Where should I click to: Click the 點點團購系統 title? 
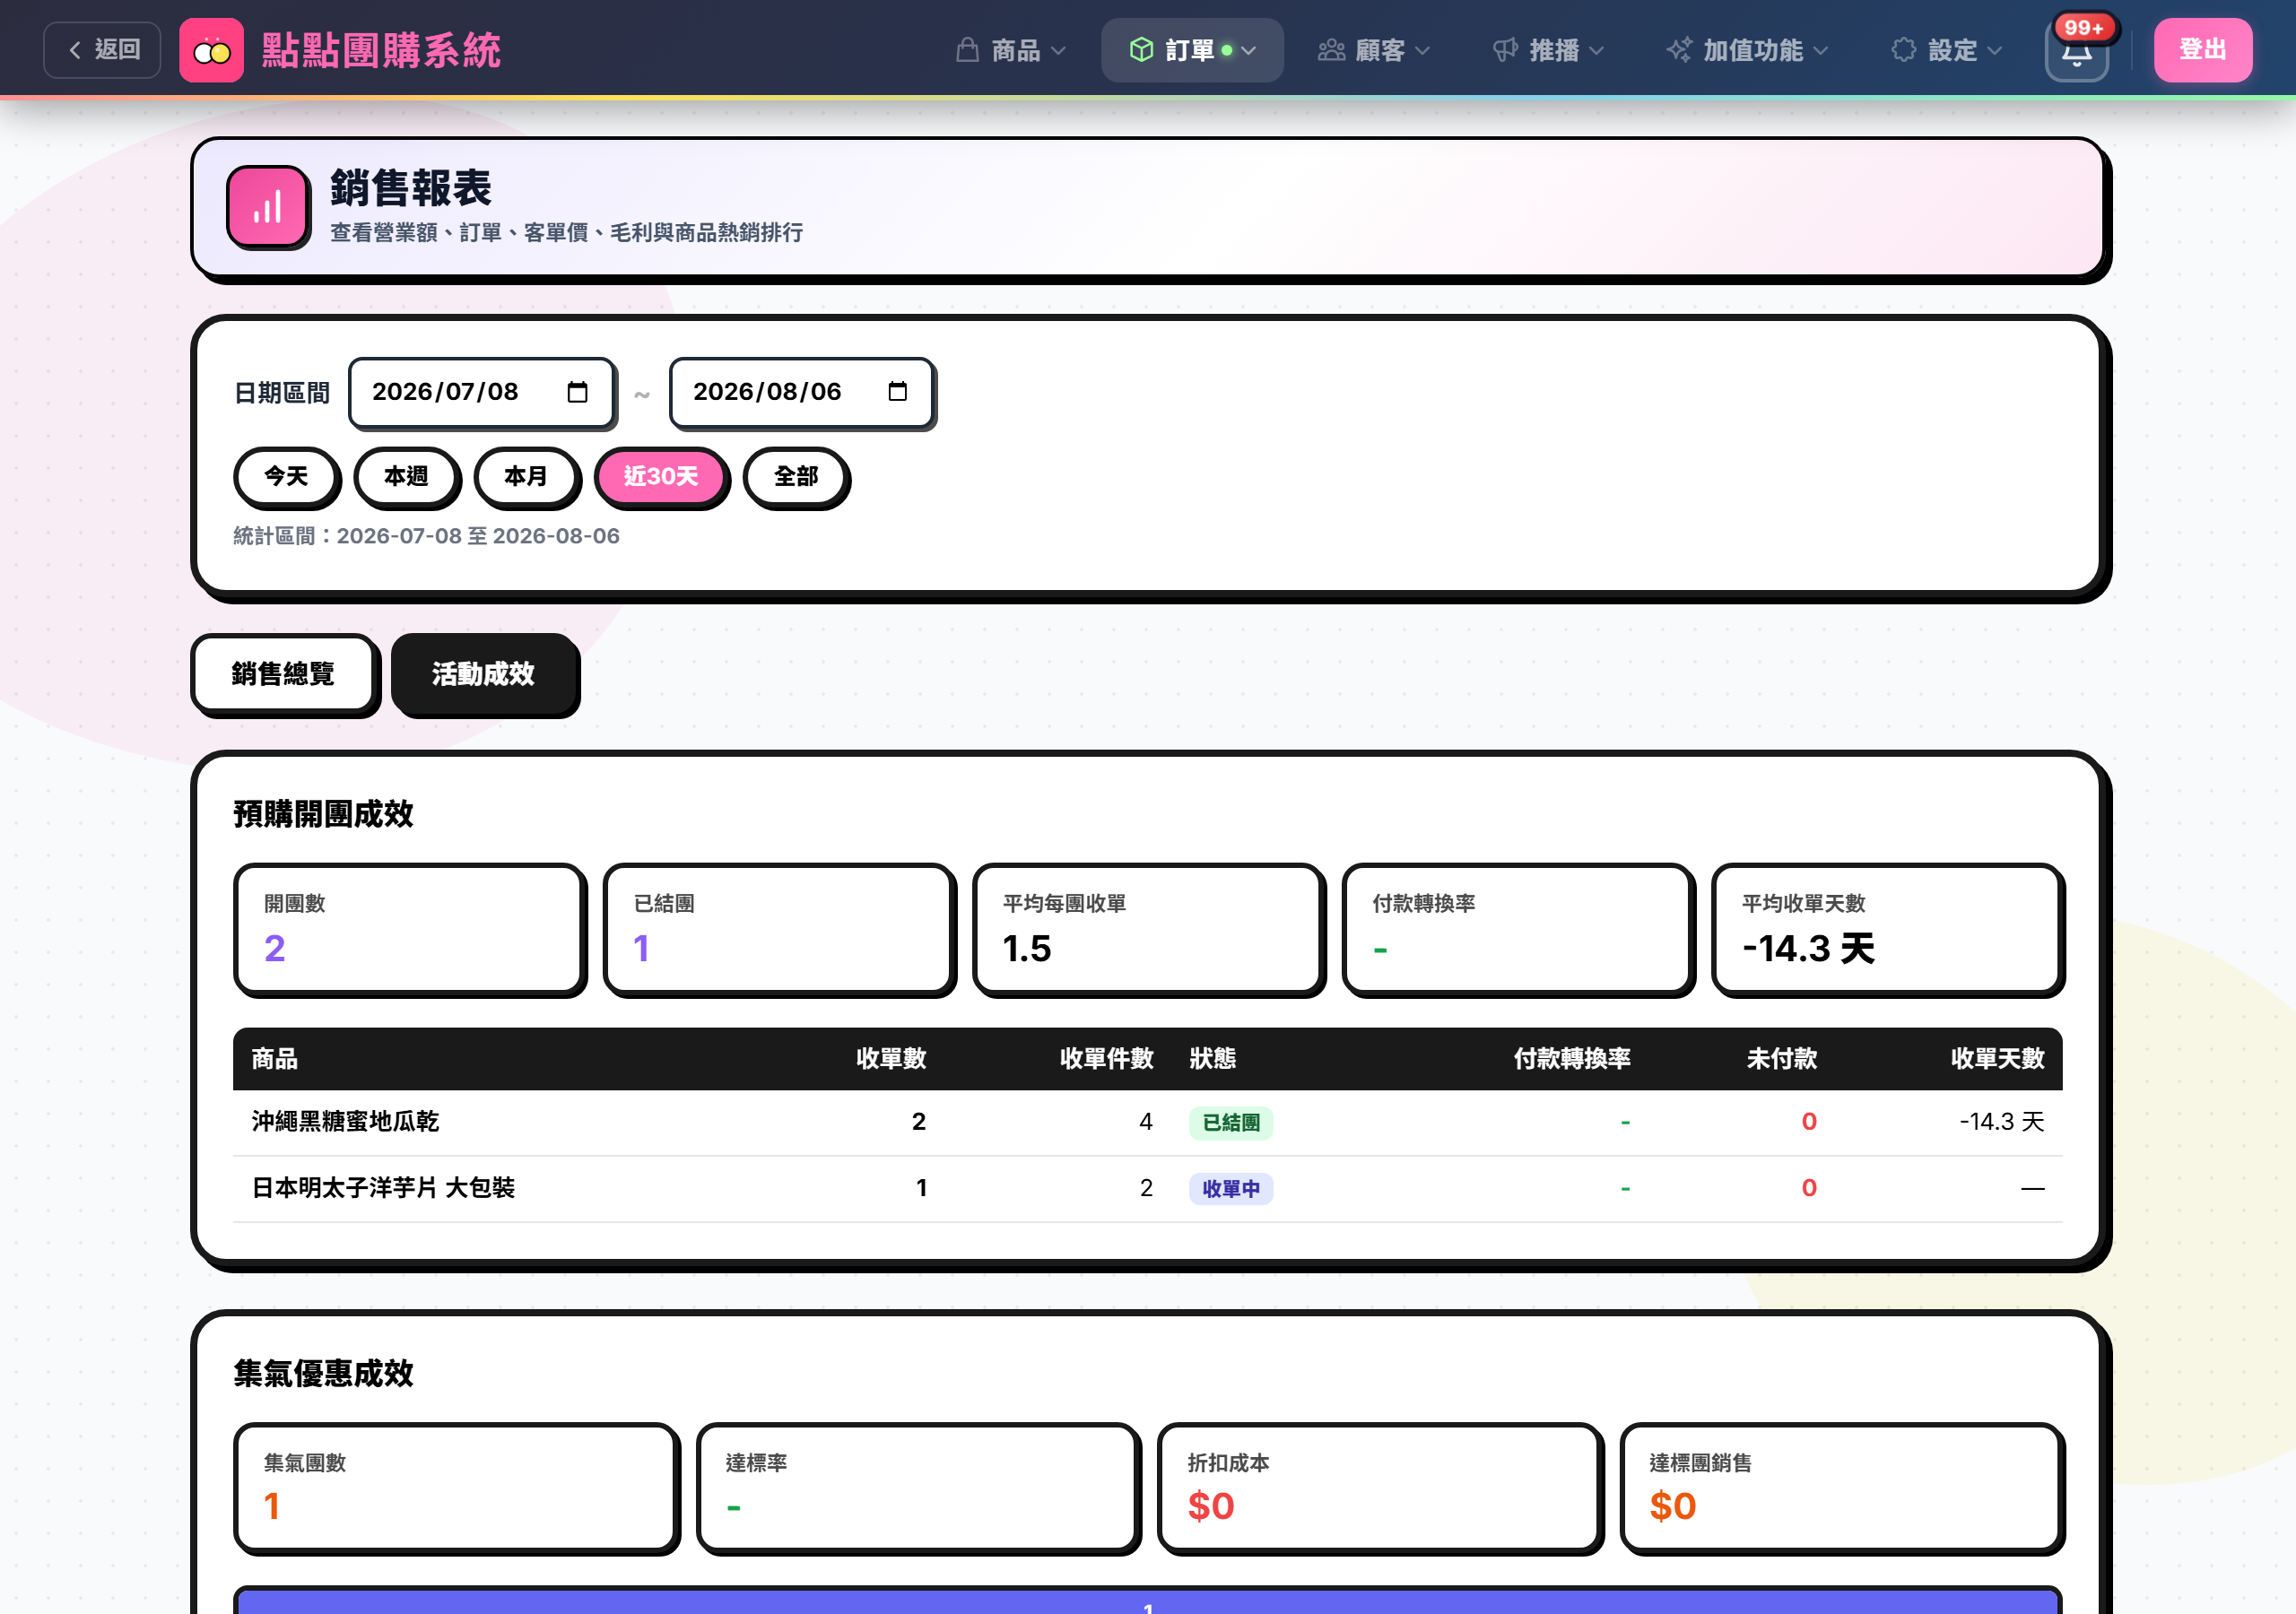(x=381, y=50)
